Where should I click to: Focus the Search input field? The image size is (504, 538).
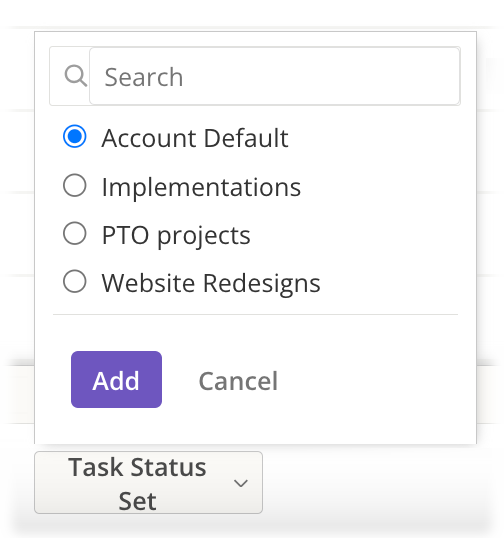click(274, 76)
